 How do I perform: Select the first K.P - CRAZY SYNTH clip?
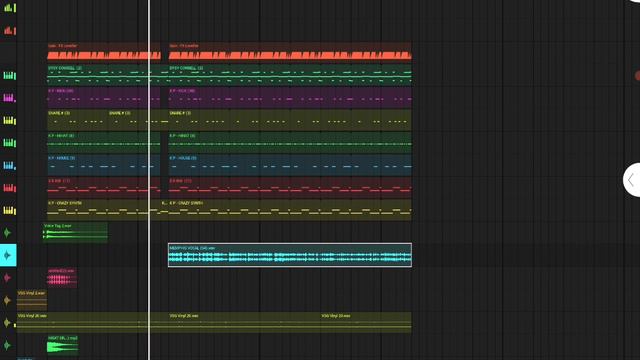[x=104, y=210]
